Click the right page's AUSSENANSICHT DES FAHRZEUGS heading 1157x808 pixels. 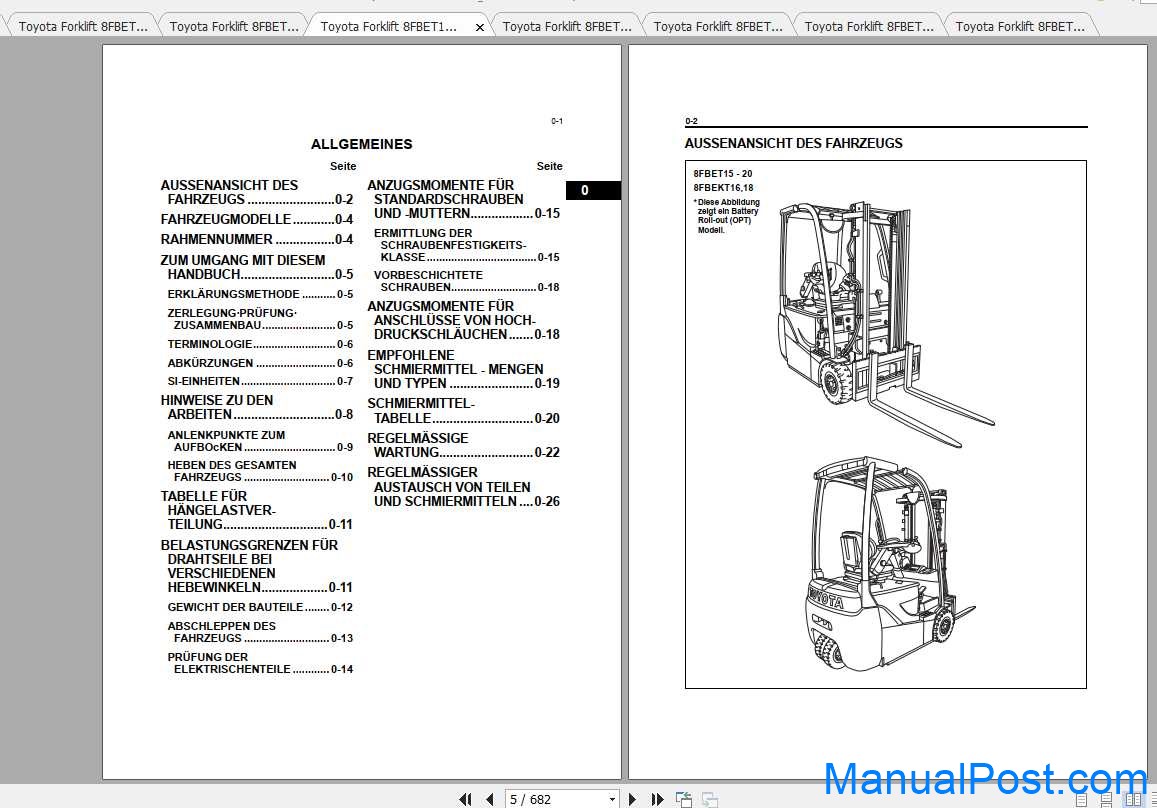(x=793, y=143)
